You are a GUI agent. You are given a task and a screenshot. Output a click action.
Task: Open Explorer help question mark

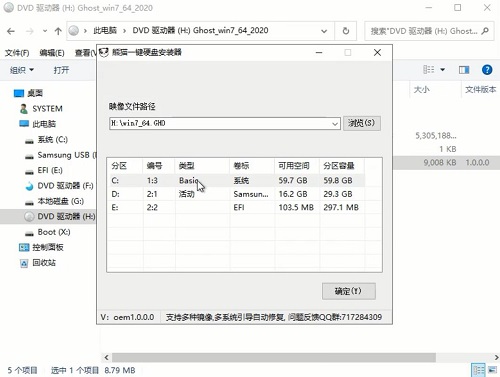point(487,70)
